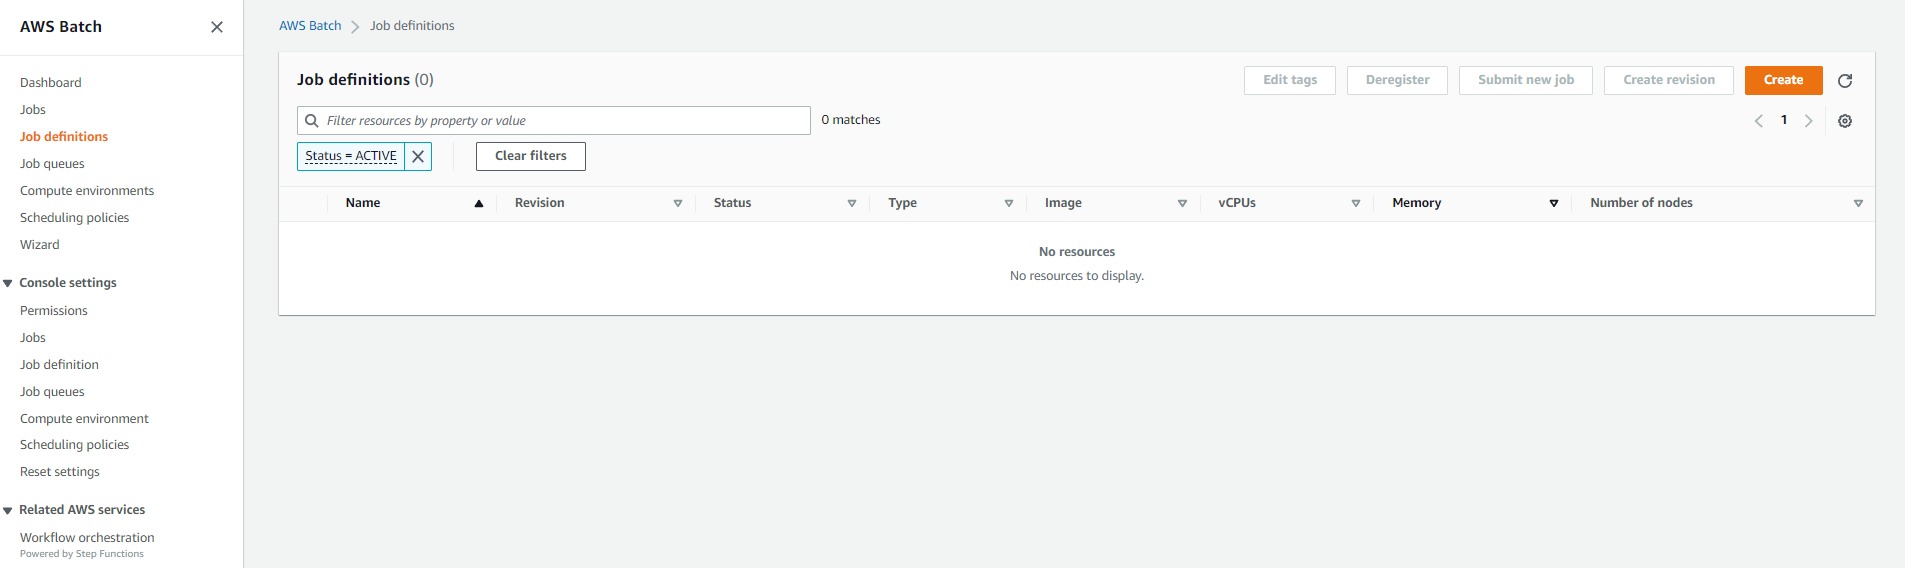Sort by Status column arrow
The height and width of the screenshot is (568, 1905).
click(x=852, y=203)
